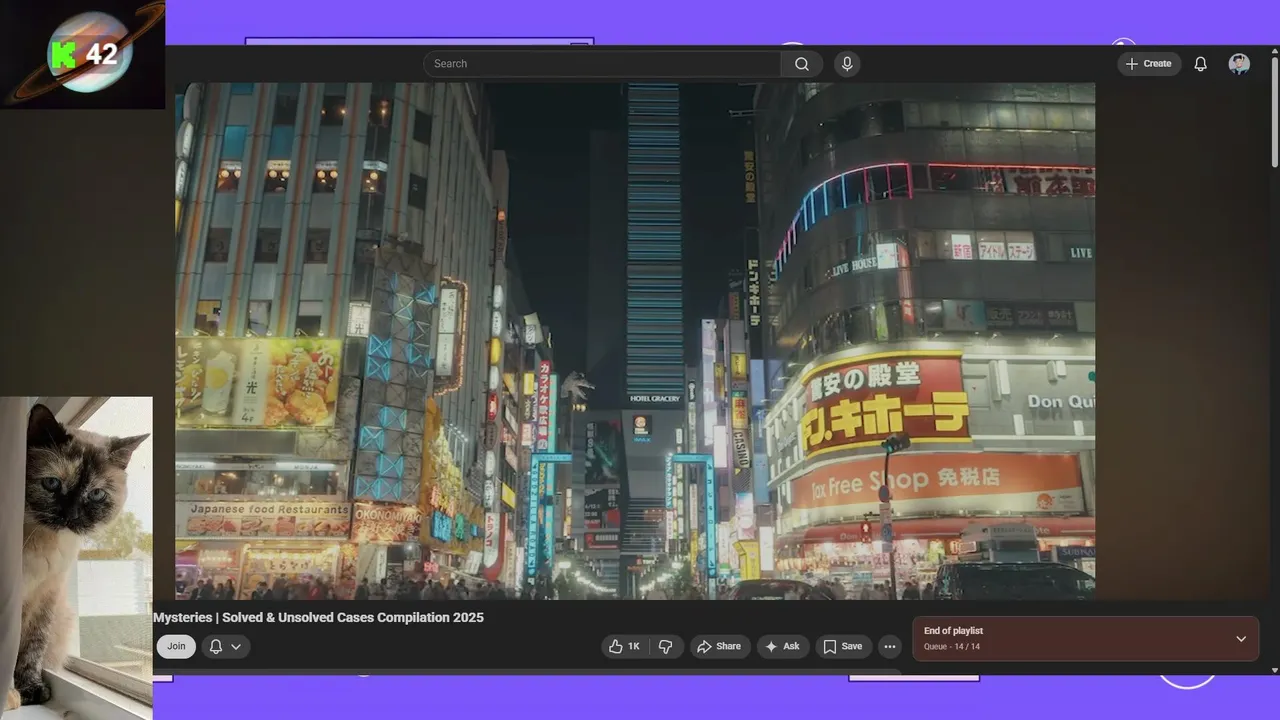Open the user account avatar menu
1280x720 pixels.
[1239, 64]
